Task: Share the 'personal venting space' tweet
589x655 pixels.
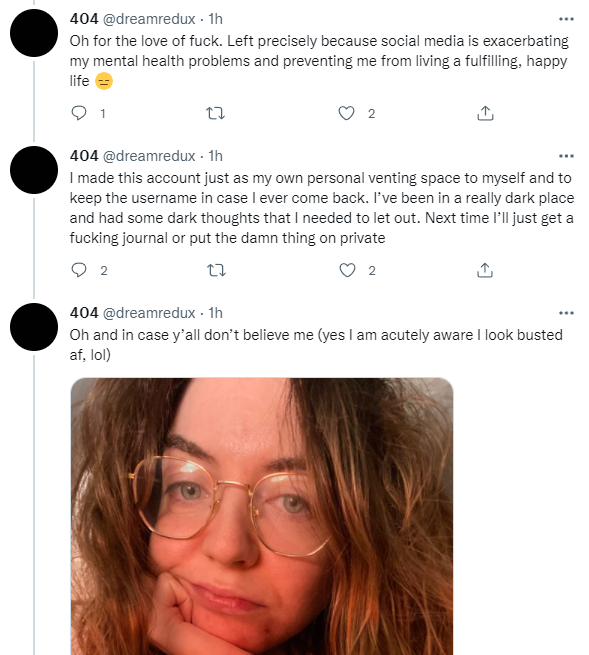Action: (x=485, y=270)
